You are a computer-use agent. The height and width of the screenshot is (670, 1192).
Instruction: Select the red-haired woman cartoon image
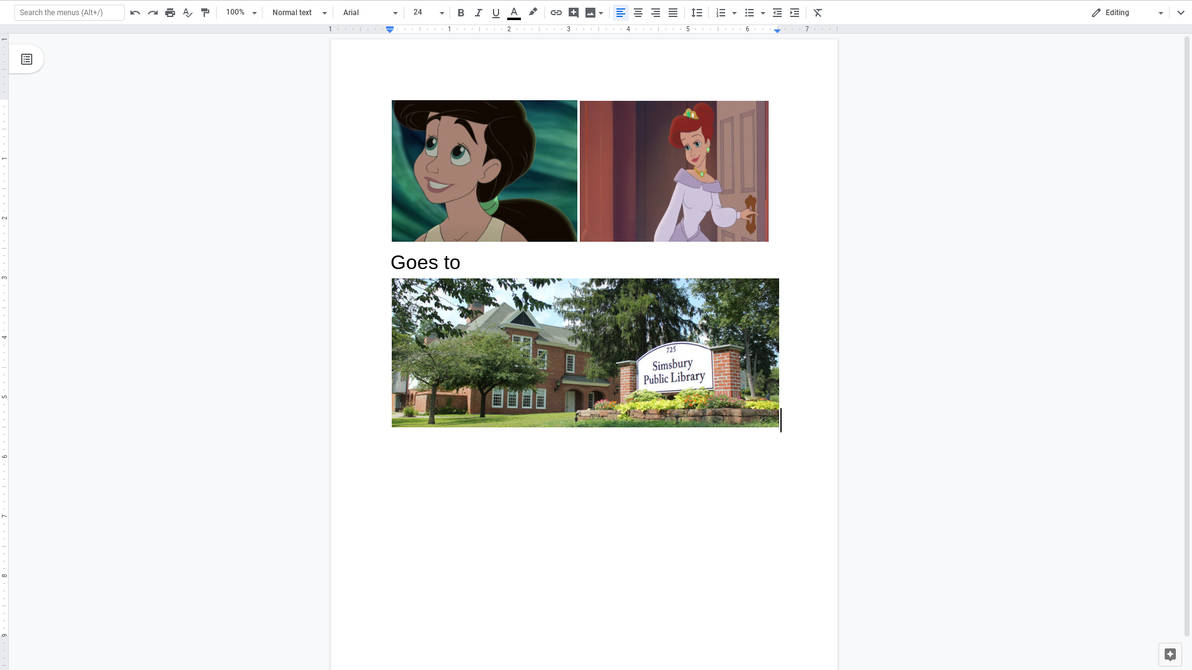674,171
